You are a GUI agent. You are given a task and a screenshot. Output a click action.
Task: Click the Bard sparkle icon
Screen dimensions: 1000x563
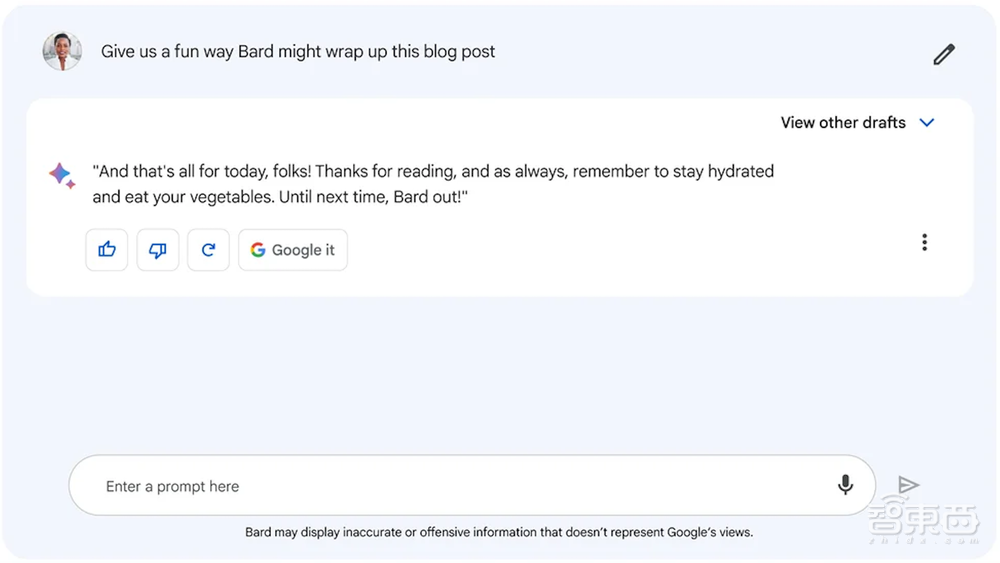(x=61, y=175)
